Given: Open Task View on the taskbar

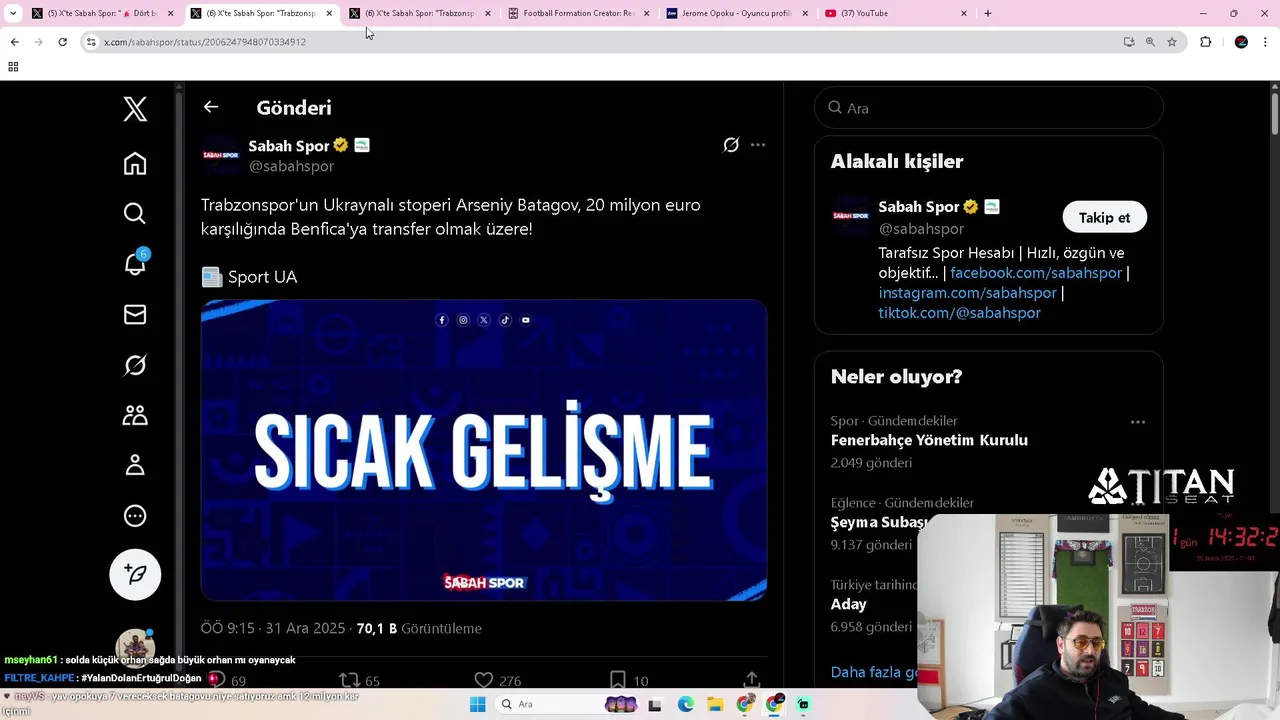Looking at the screenshot, I should 655,705.
